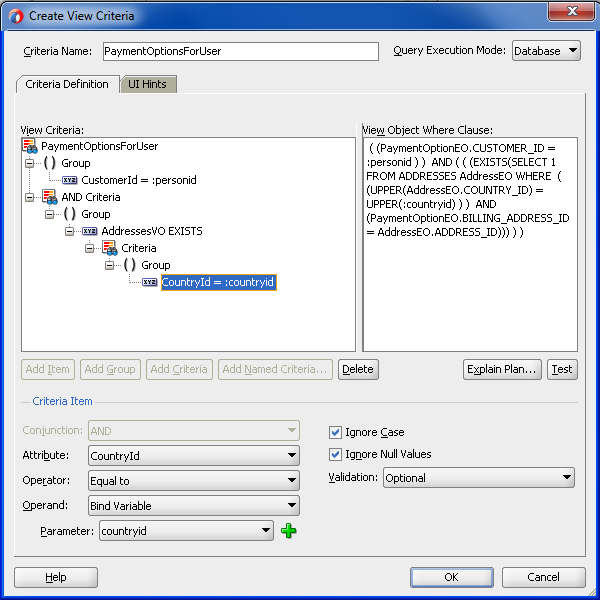600x600 pixels.
Task: Collapse the AddressesVO EXISTS node
Action: click(x=69, y=232)
